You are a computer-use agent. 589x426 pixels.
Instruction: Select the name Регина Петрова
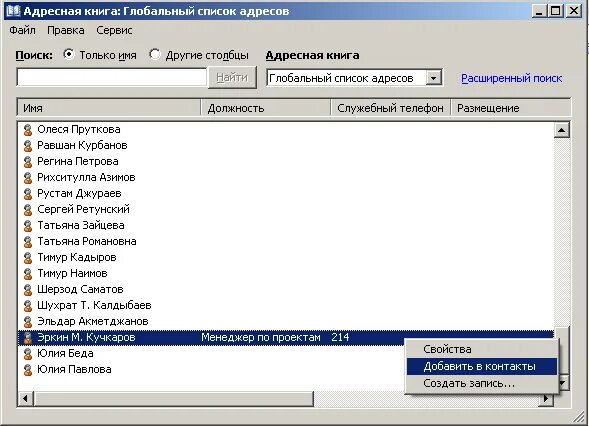pyautogui.click(x=78, y=162)
